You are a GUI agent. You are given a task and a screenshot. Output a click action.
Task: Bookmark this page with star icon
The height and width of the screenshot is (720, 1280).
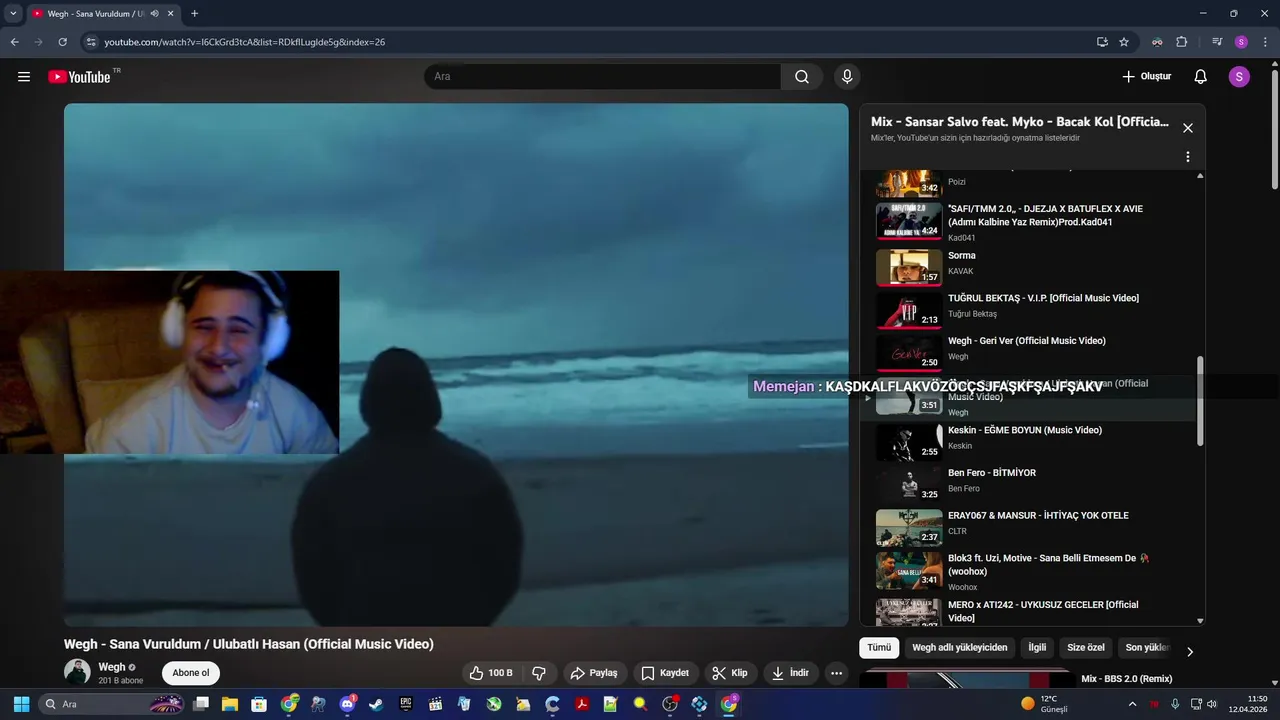pos(1124,42)
